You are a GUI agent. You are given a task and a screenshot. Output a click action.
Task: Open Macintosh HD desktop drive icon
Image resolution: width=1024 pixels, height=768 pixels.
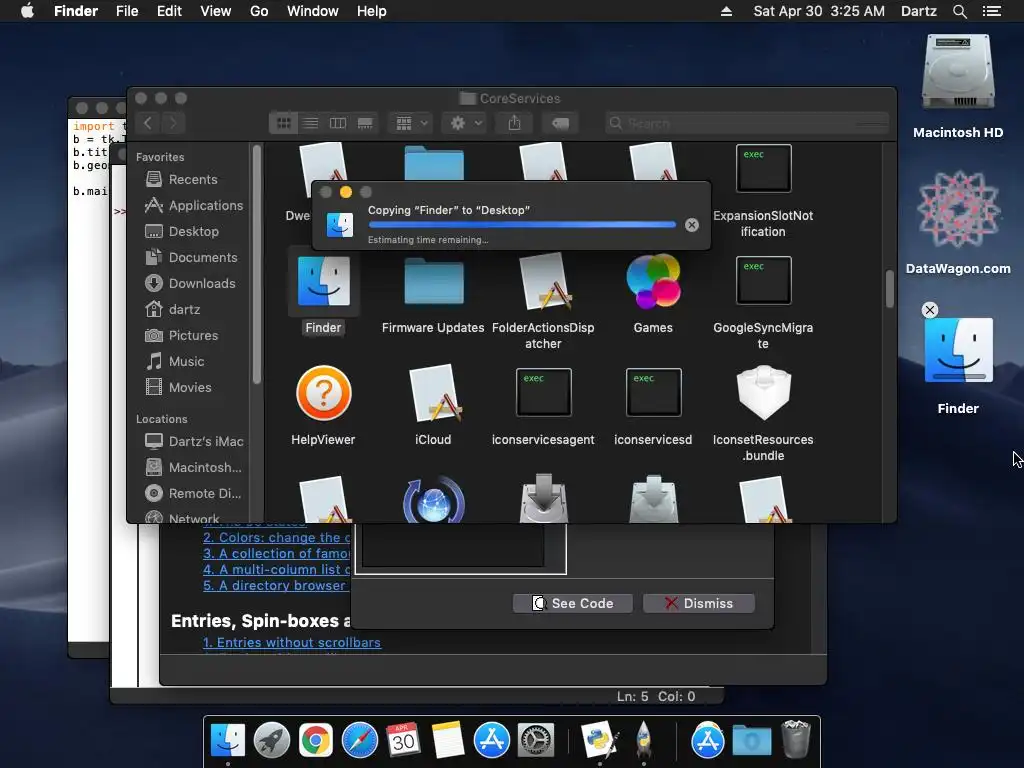point(958,72)
